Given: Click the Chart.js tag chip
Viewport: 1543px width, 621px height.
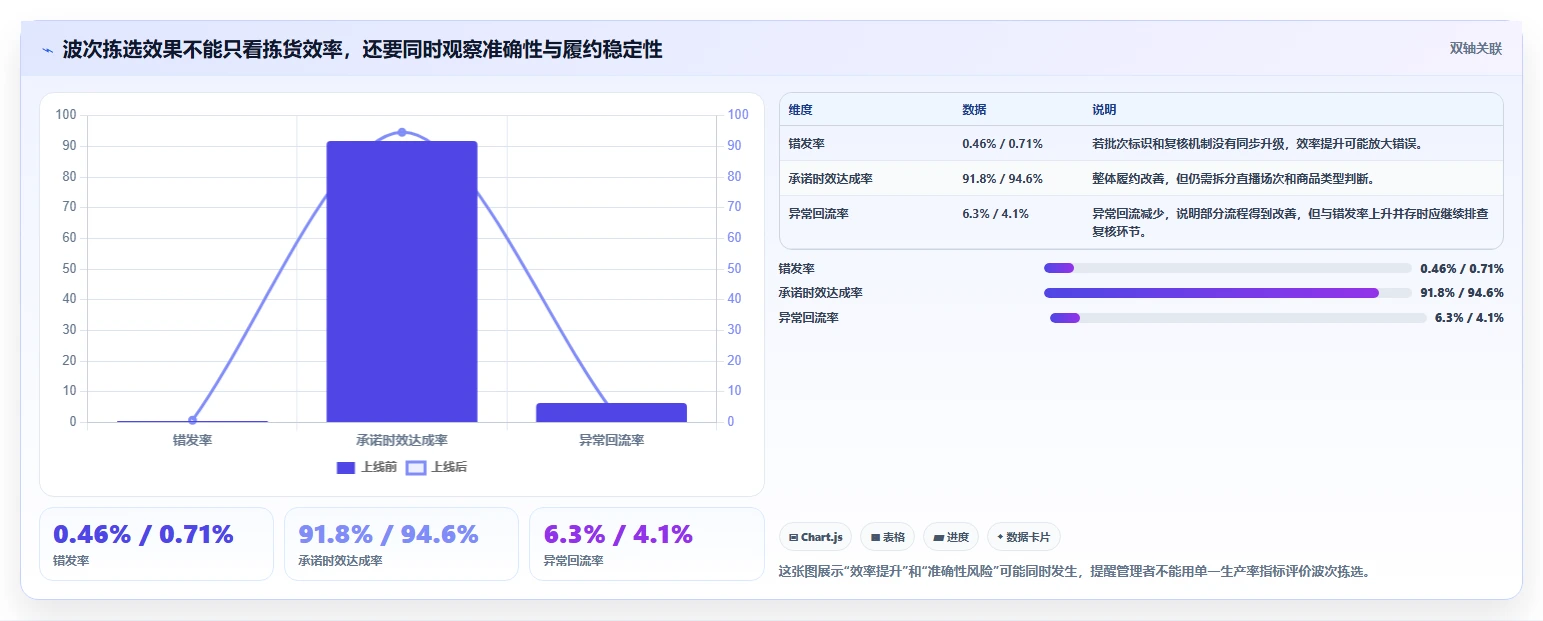Looking at the screenshot, I should coord(815,537).
